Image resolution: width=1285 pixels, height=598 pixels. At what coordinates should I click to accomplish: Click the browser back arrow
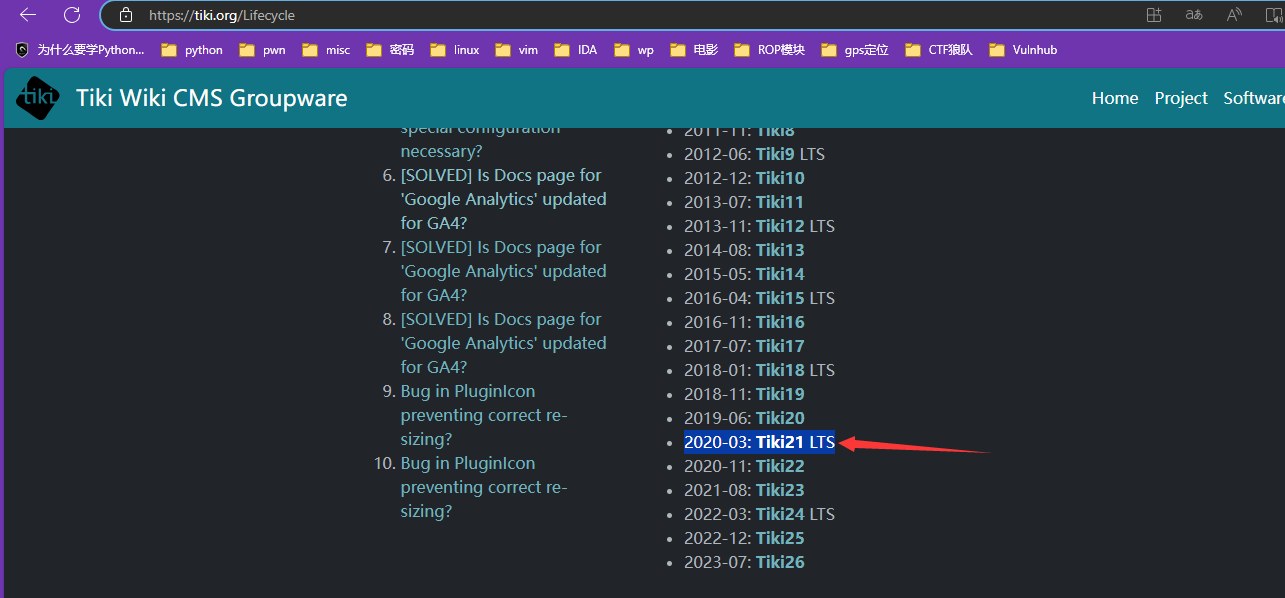28,15
